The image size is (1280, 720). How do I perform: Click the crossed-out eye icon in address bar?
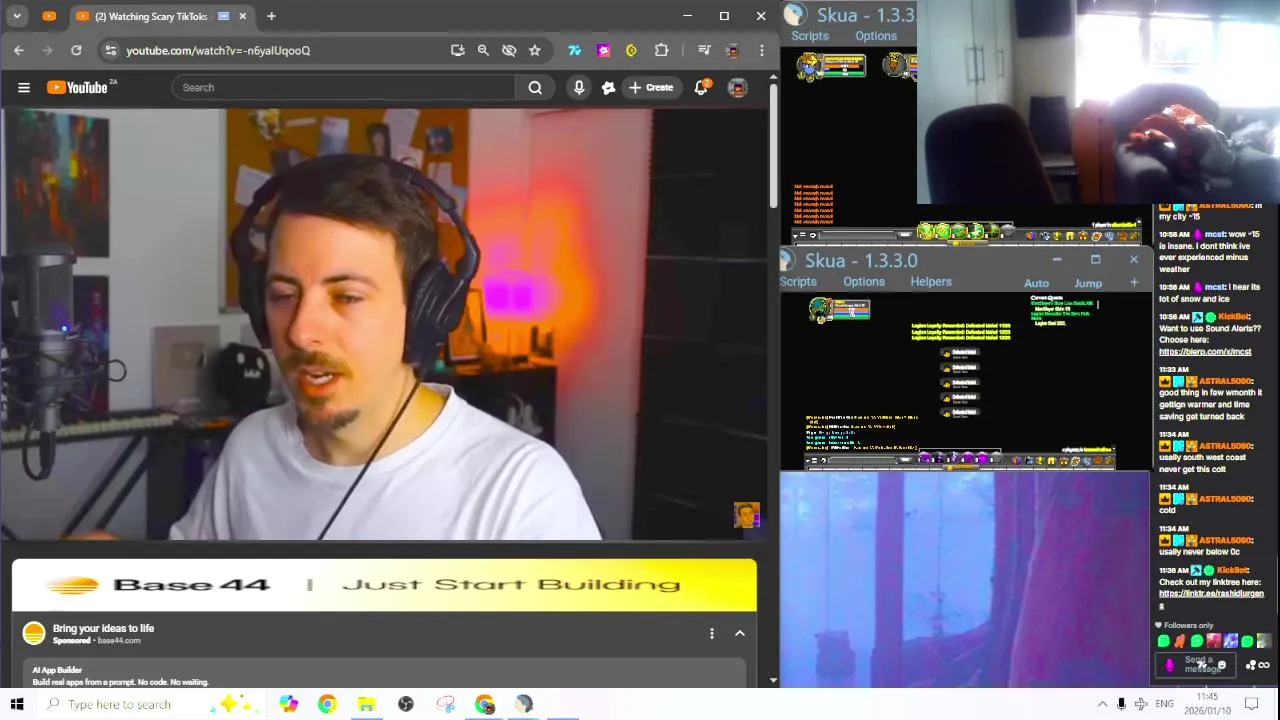coord(509,50)
